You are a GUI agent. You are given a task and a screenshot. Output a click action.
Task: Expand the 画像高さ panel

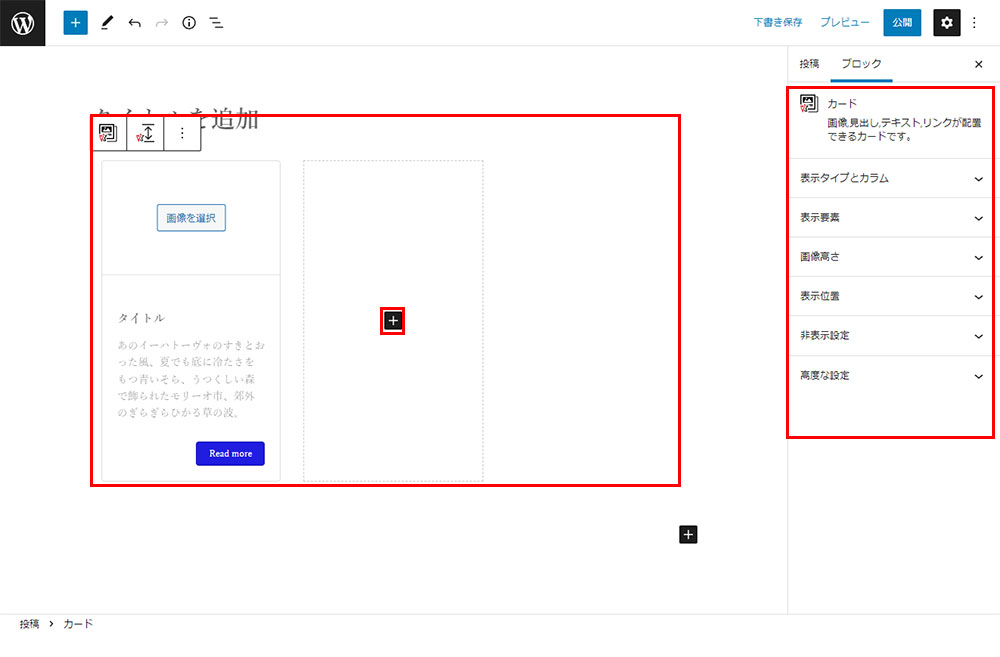pyautogui.click(x=890, y=257)
